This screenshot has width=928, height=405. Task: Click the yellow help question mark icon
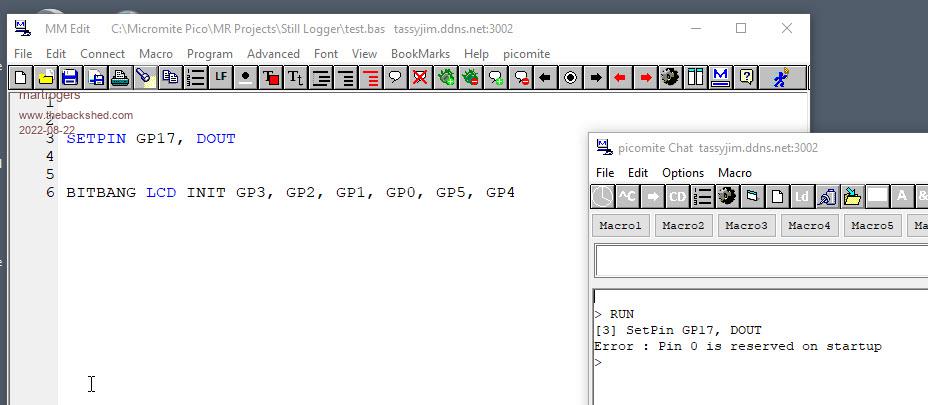click(745, 77)
